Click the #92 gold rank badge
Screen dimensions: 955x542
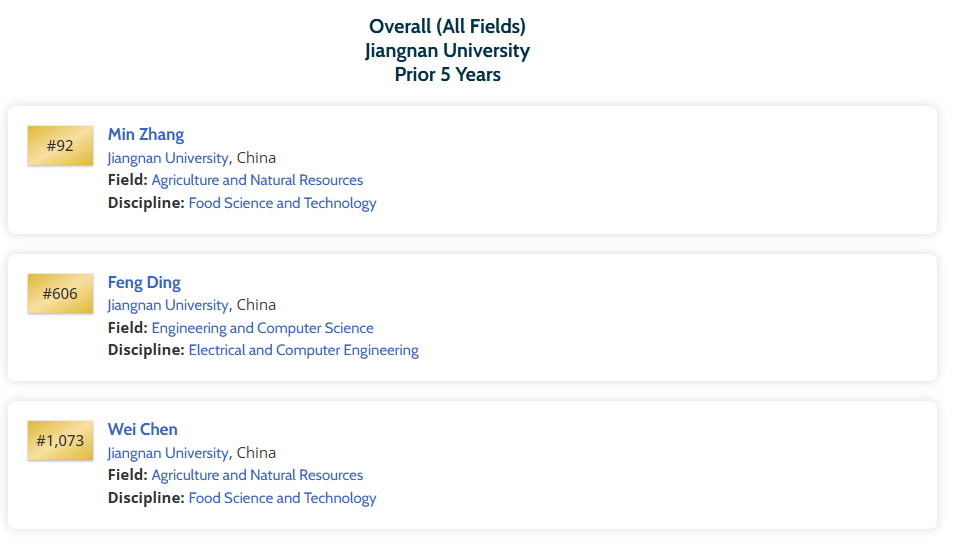pyautogui.click(x=60, y=146)
